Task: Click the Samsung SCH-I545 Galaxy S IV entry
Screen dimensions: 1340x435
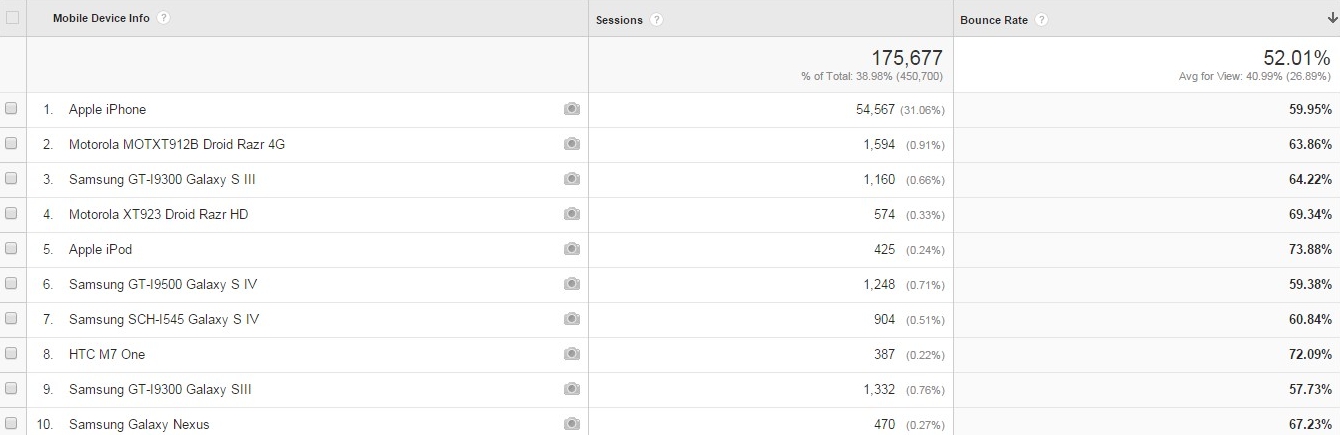Action: (164, 319)
